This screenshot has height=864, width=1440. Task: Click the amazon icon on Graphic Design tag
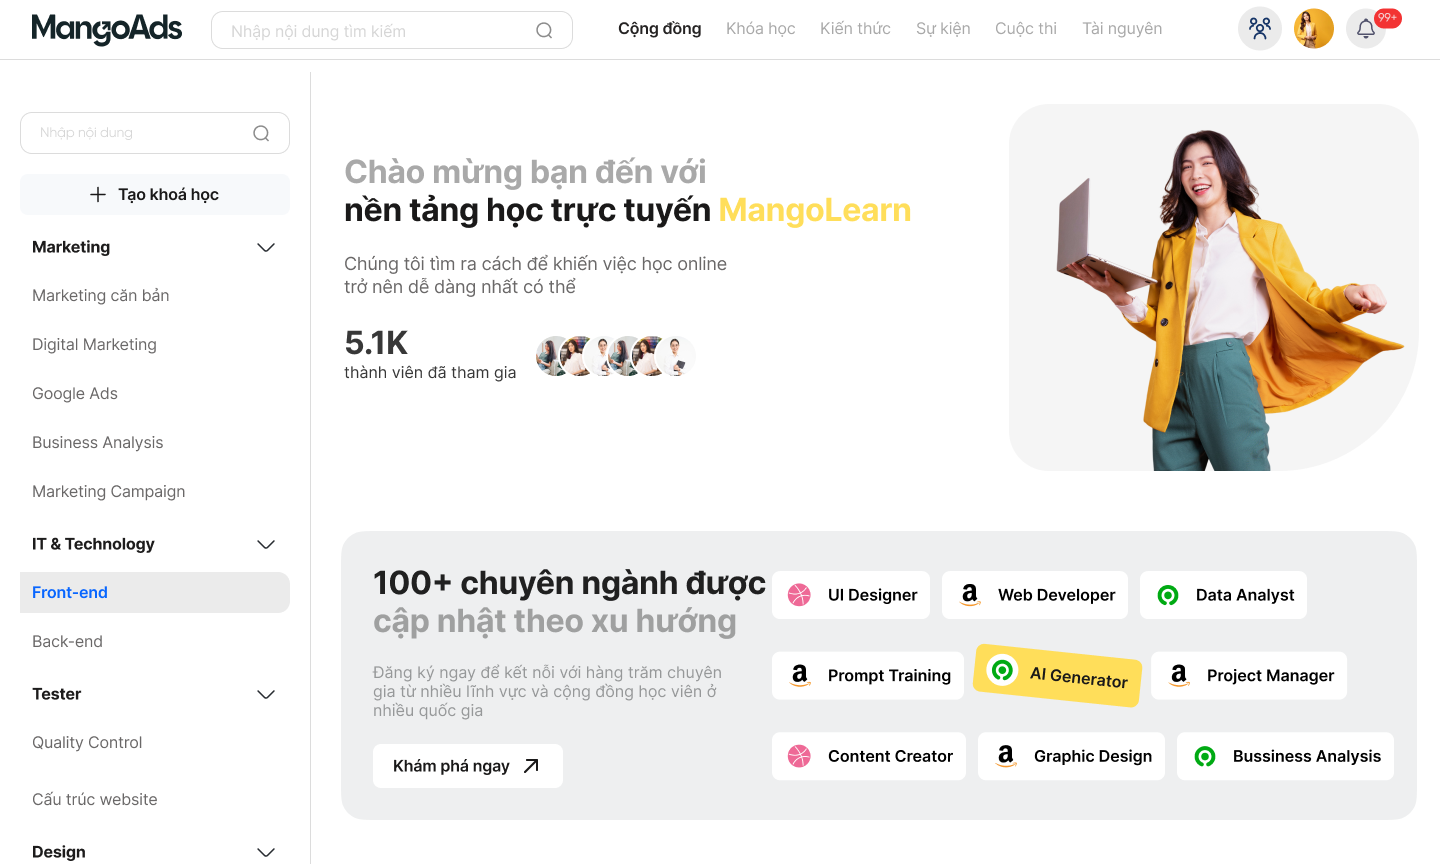pyautogui.click(x=1005, y=756)
